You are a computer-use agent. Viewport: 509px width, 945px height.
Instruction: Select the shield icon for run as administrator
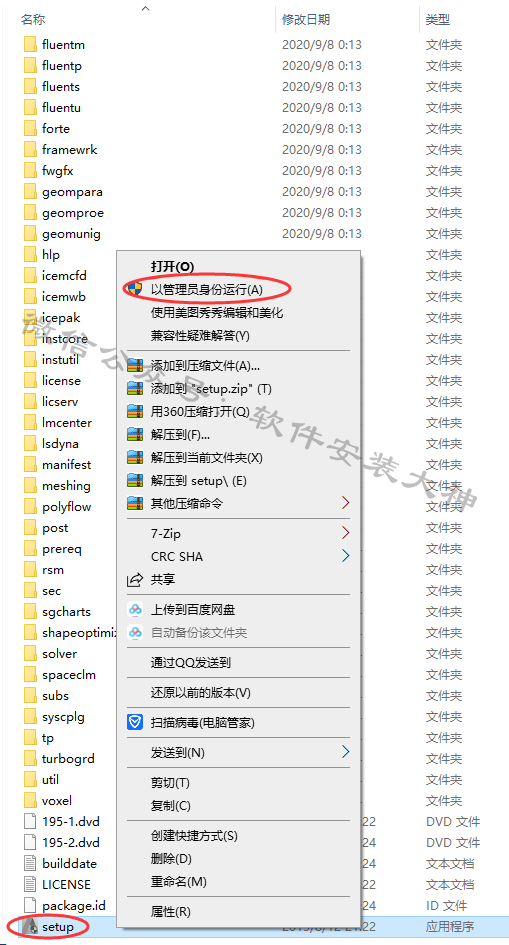point(135,288)
